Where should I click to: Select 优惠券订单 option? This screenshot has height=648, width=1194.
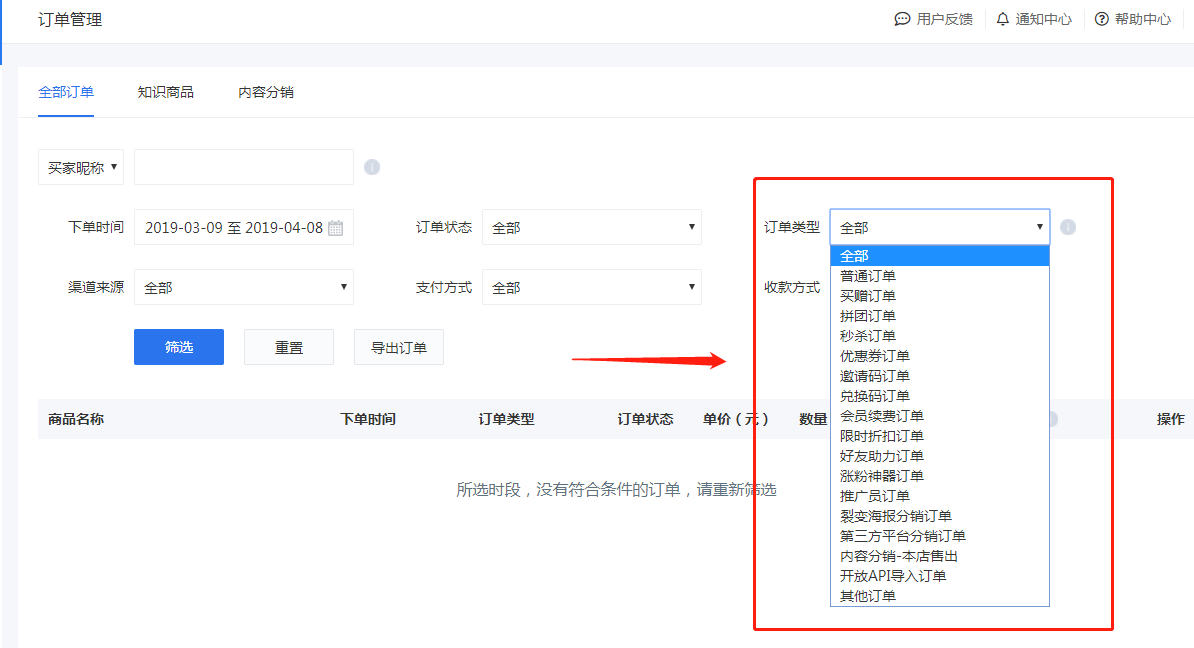coord(940,356)
